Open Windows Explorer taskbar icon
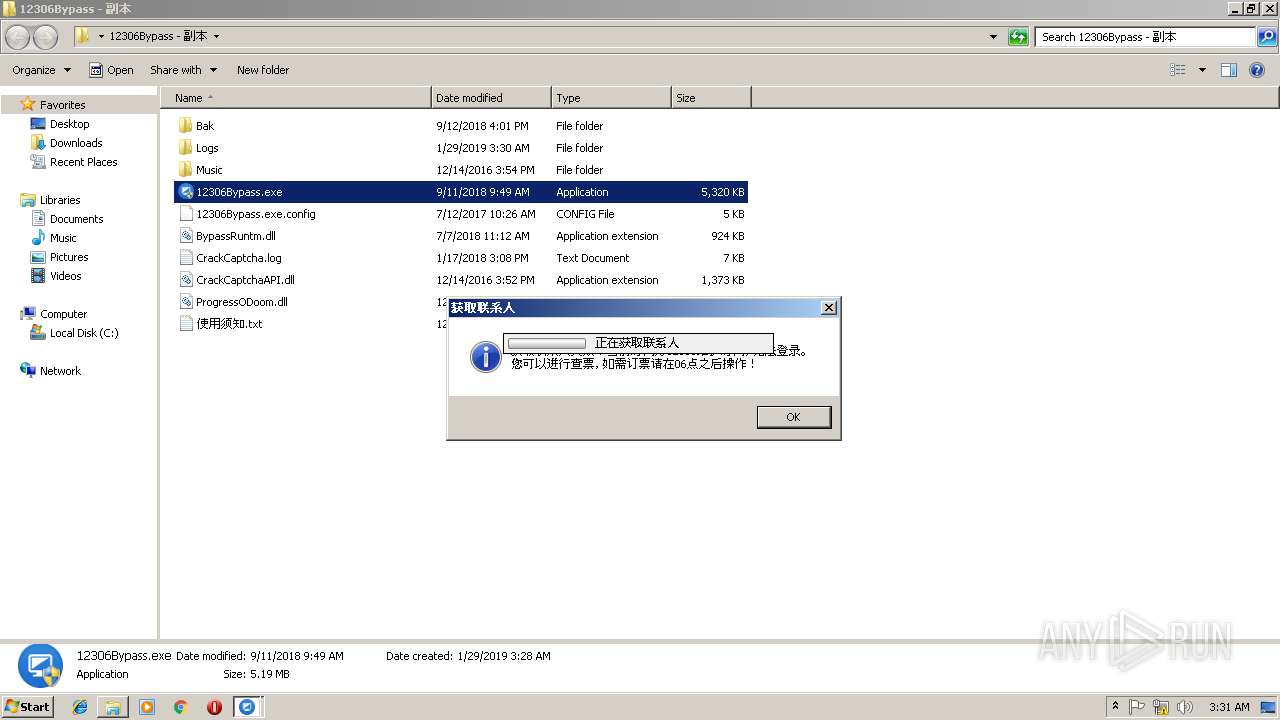Image resolution: width=1280 pixels, height=720 pixels. point(113,707)
